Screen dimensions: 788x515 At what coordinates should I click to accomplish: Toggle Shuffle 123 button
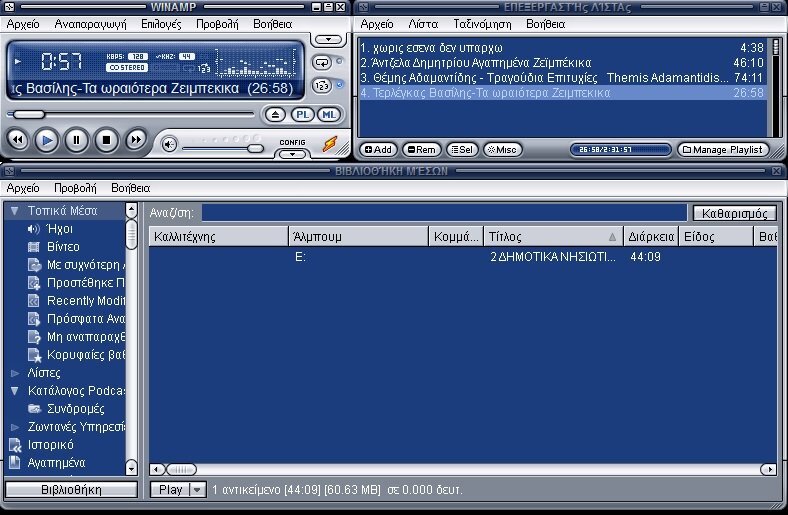coord(322,86)
